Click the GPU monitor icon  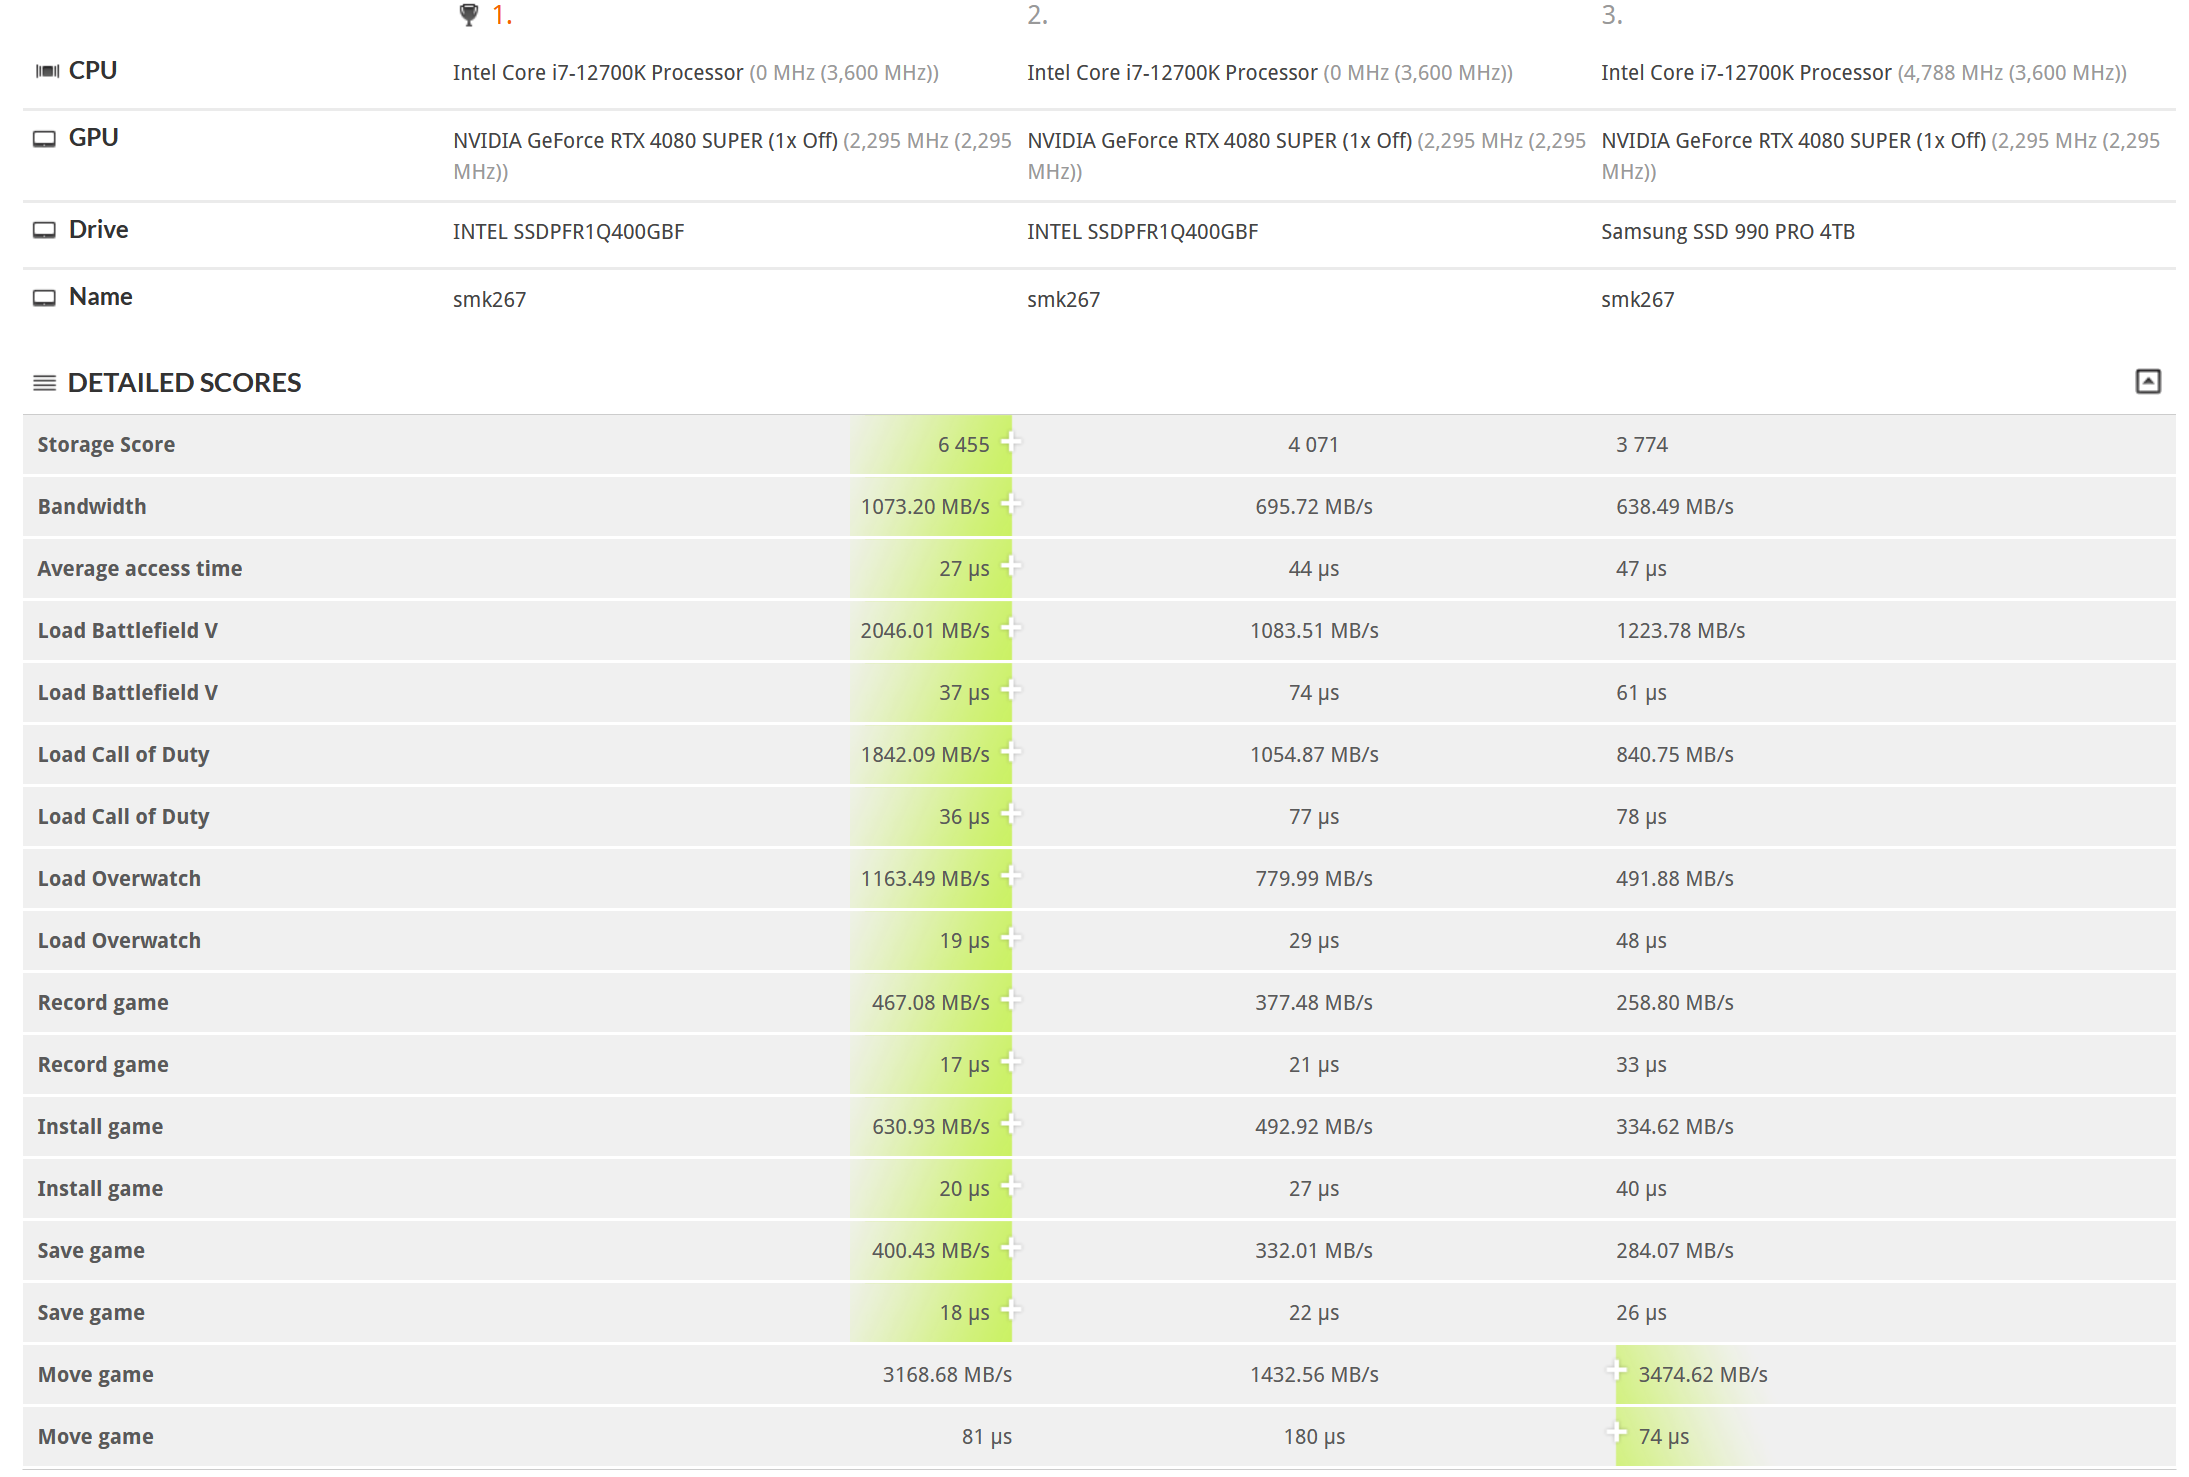[44, 139]
